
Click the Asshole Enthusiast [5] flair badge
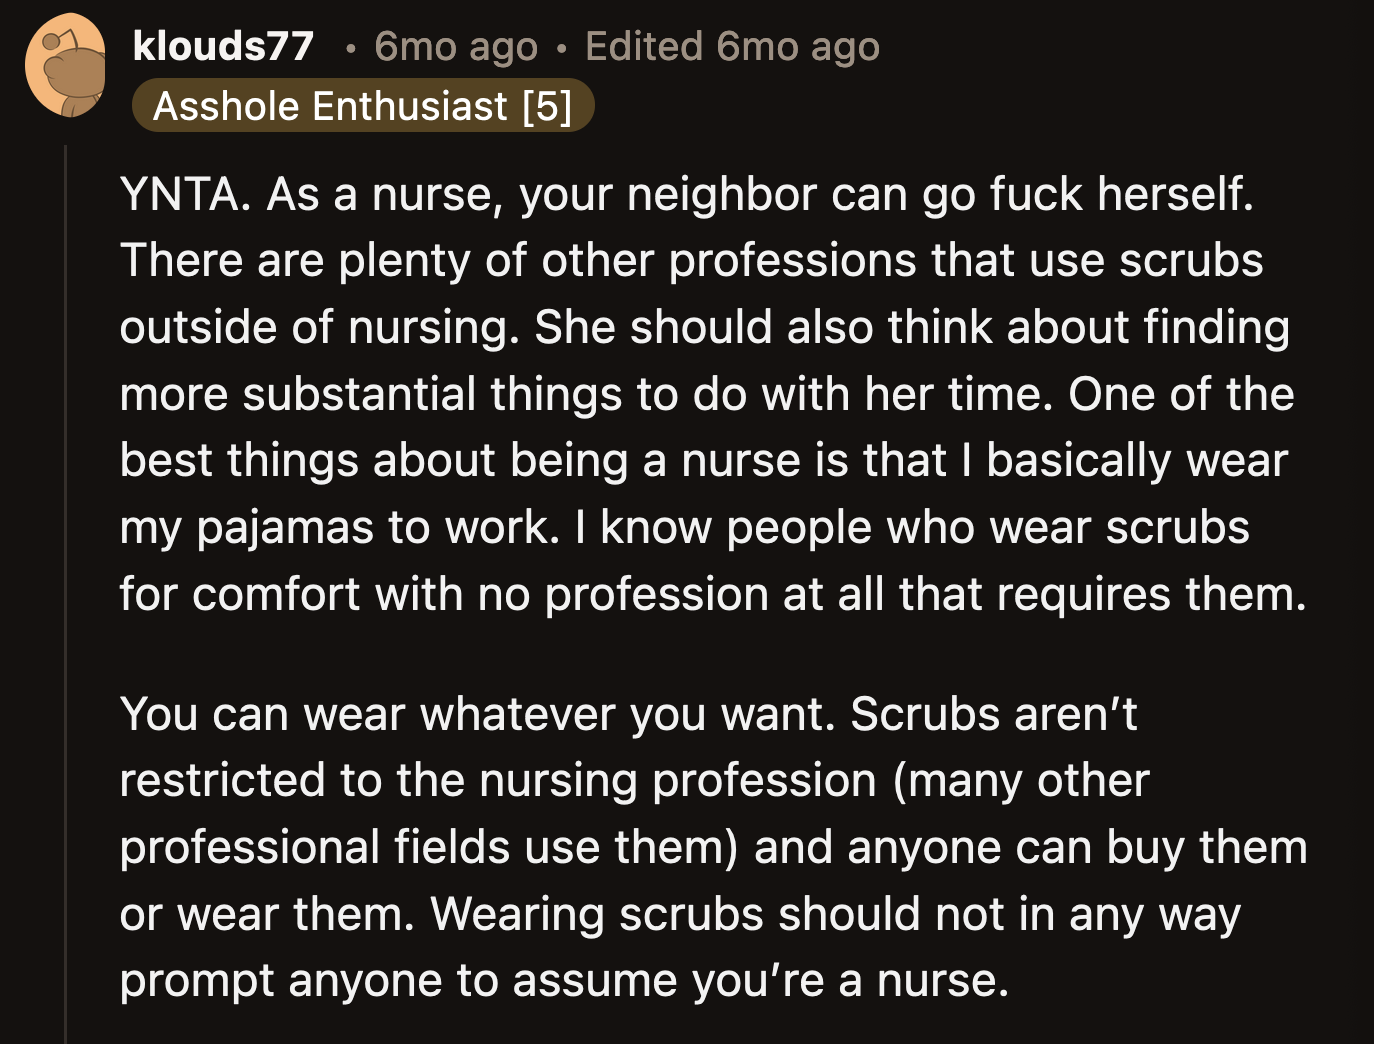[x=362, y=106]
